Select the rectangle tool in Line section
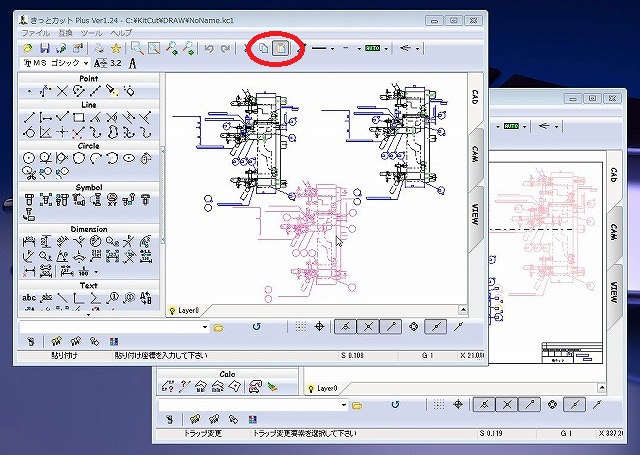The width and height of the screenshot is (640, 455). tap(78, 118)
